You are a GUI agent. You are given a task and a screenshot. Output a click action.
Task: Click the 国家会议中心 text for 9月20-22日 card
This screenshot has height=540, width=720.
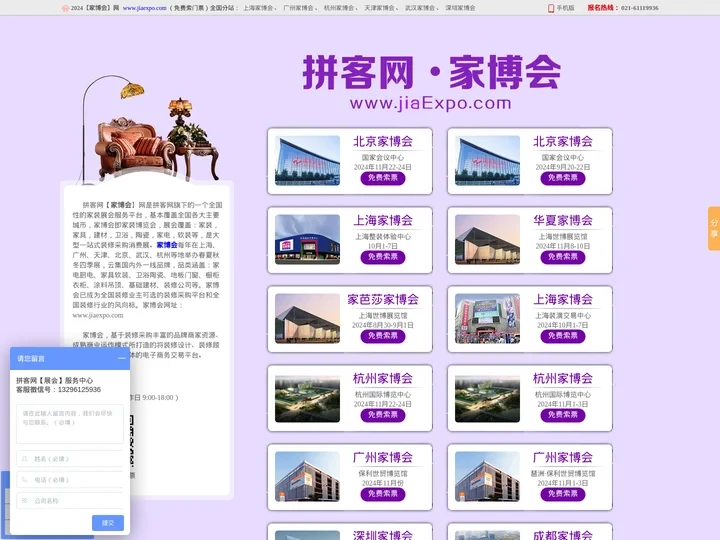click(563, 158)
